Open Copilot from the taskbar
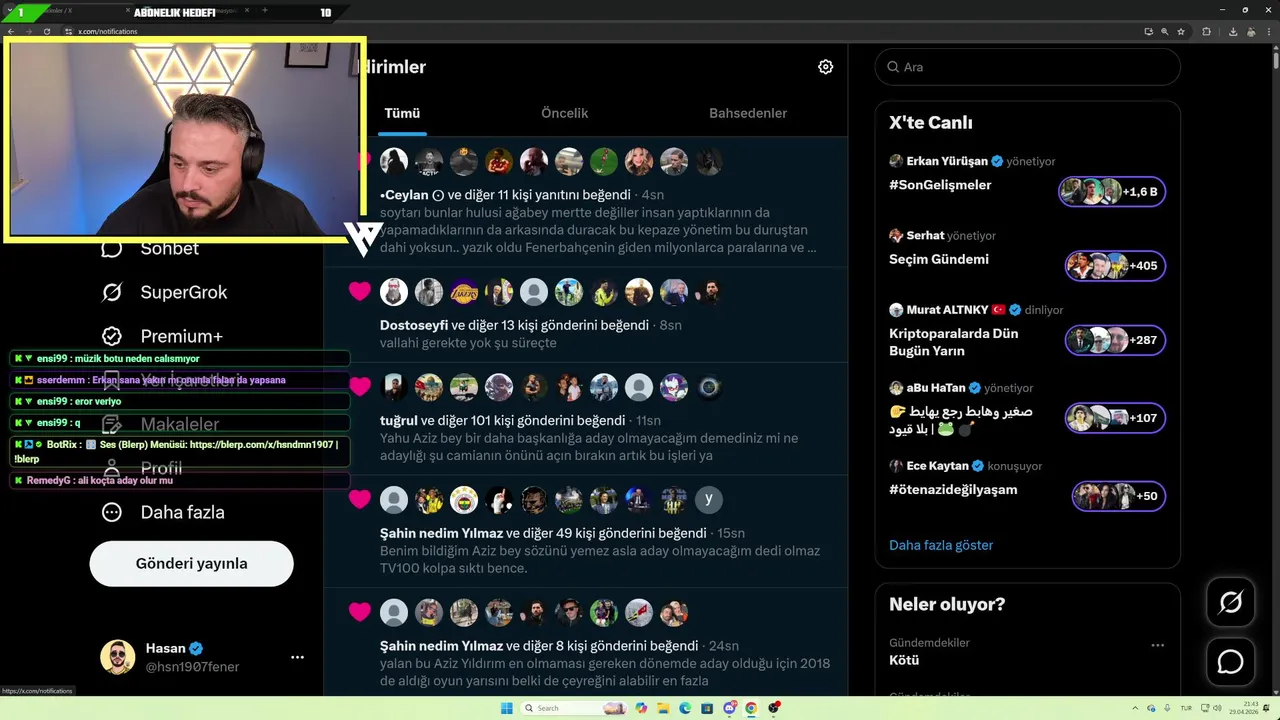Screen dimensions: 1280x720 (x=641, y=708)
